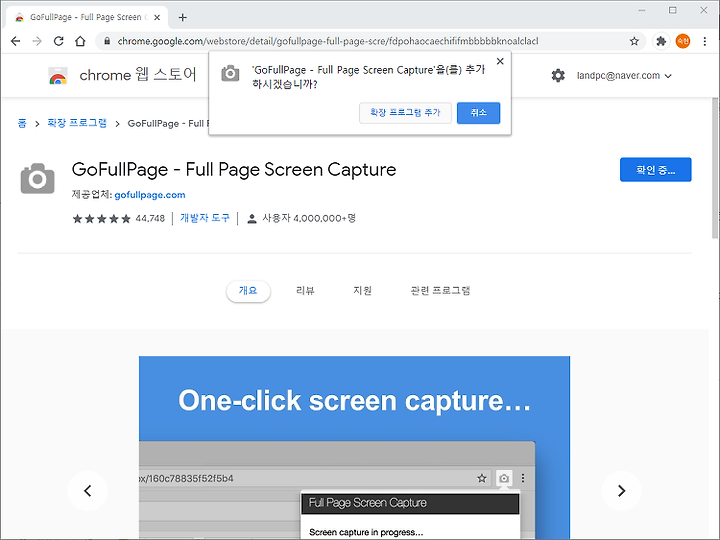Select the '개요' tab
The image size is (720, 540).
pyautogui.click(x=248, y=291)
